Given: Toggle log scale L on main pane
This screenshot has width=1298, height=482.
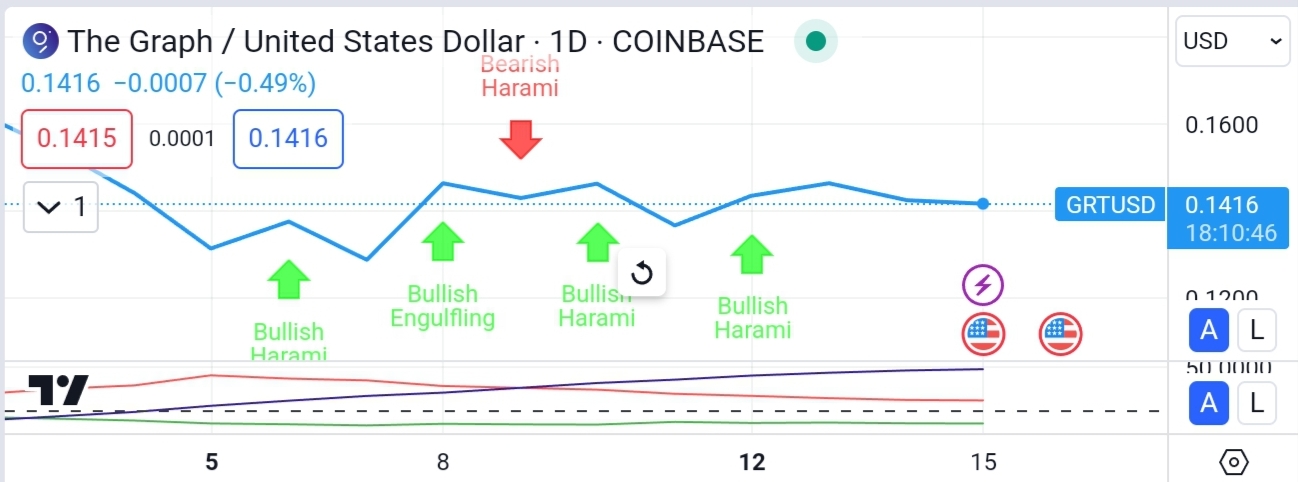Looking at the screenshot, I should pos(1257,328).
